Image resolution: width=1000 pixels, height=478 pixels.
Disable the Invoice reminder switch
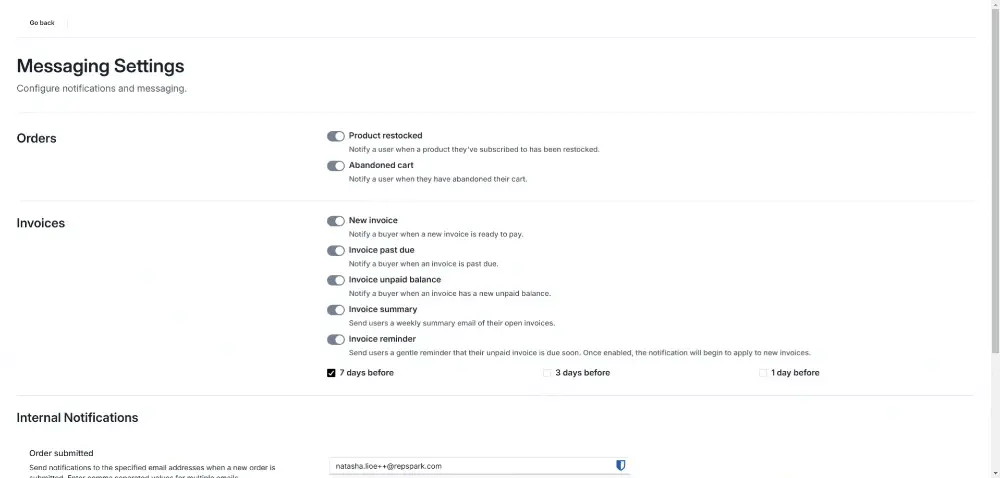tap(335, 340)
